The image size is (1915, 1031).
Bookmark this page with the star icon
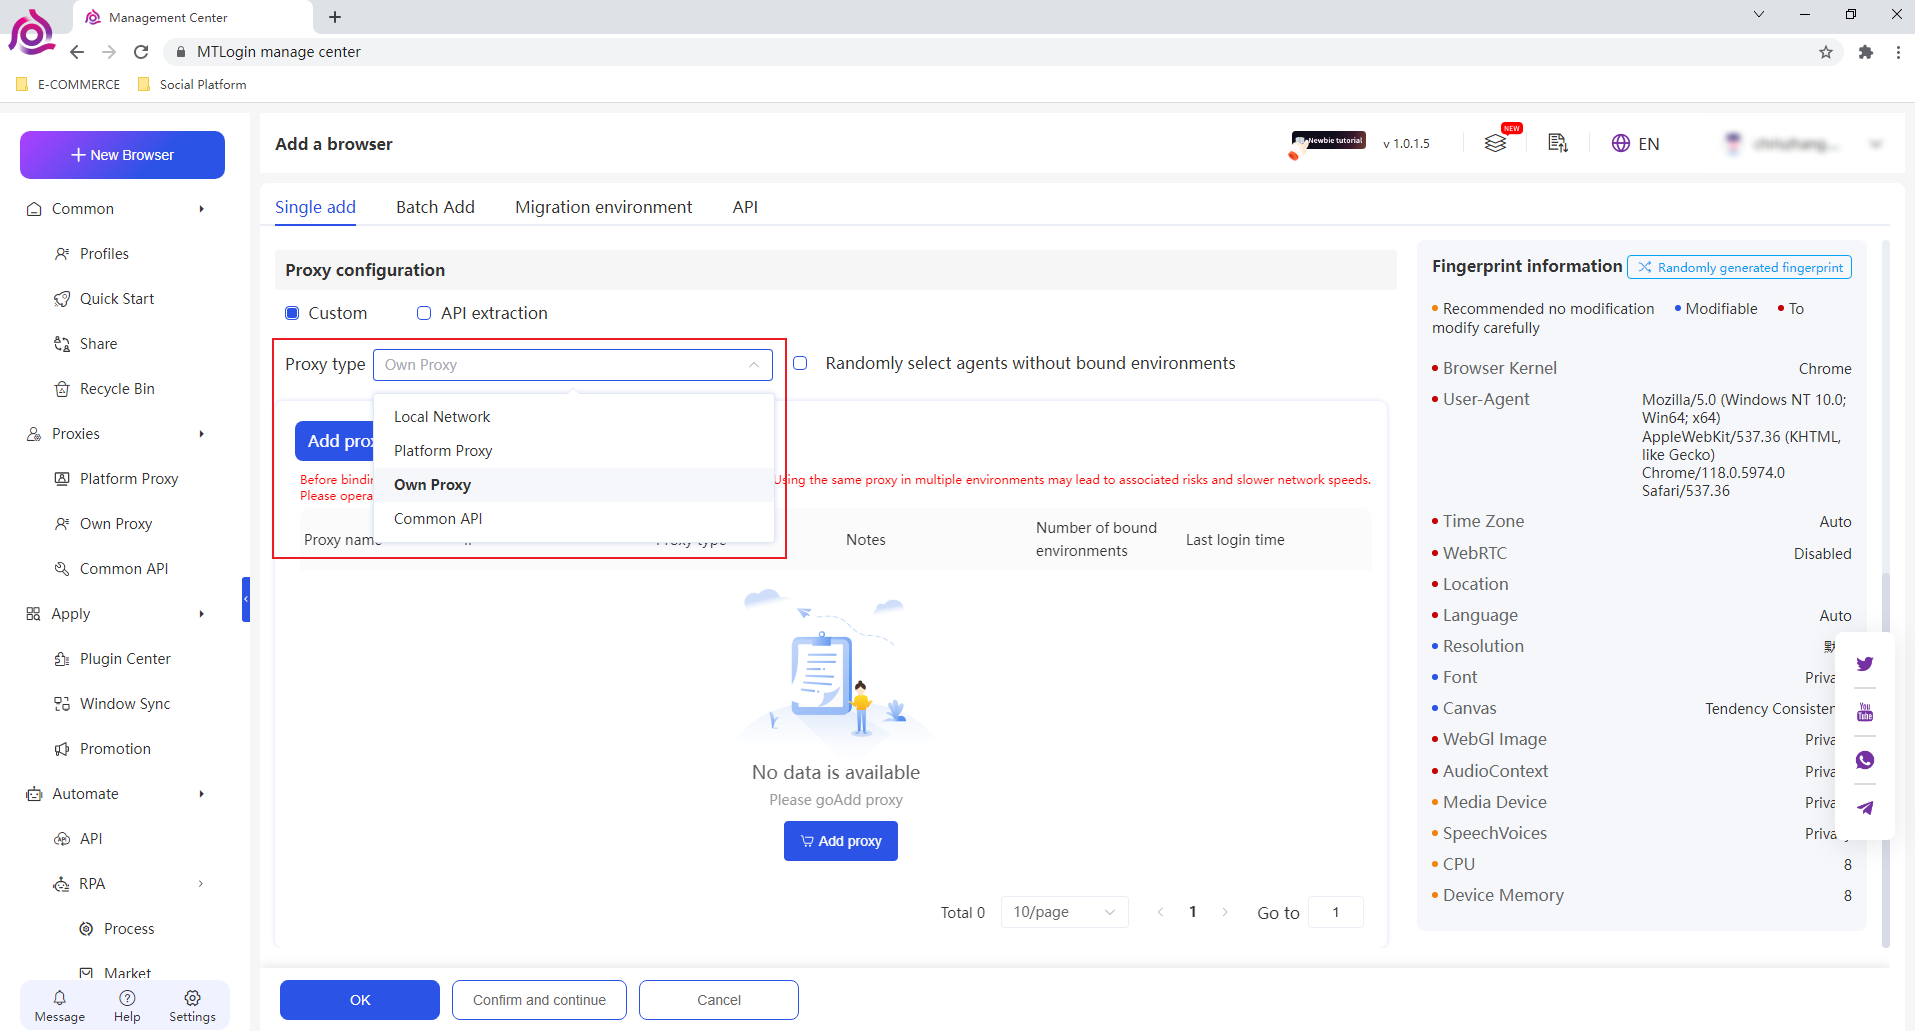point(1826,52)
